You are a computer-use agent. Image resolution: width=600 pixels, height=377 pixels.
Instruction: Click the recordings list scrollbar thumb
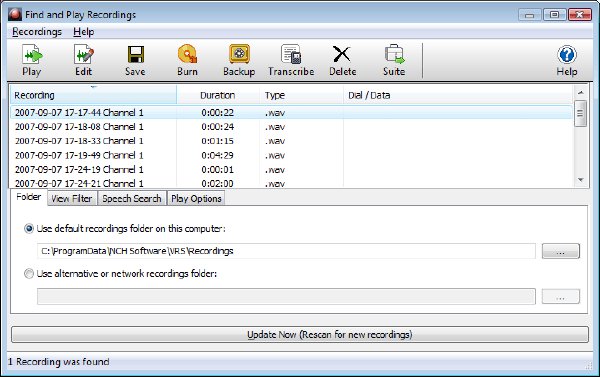pyautogui.click(x=580, y=113)
